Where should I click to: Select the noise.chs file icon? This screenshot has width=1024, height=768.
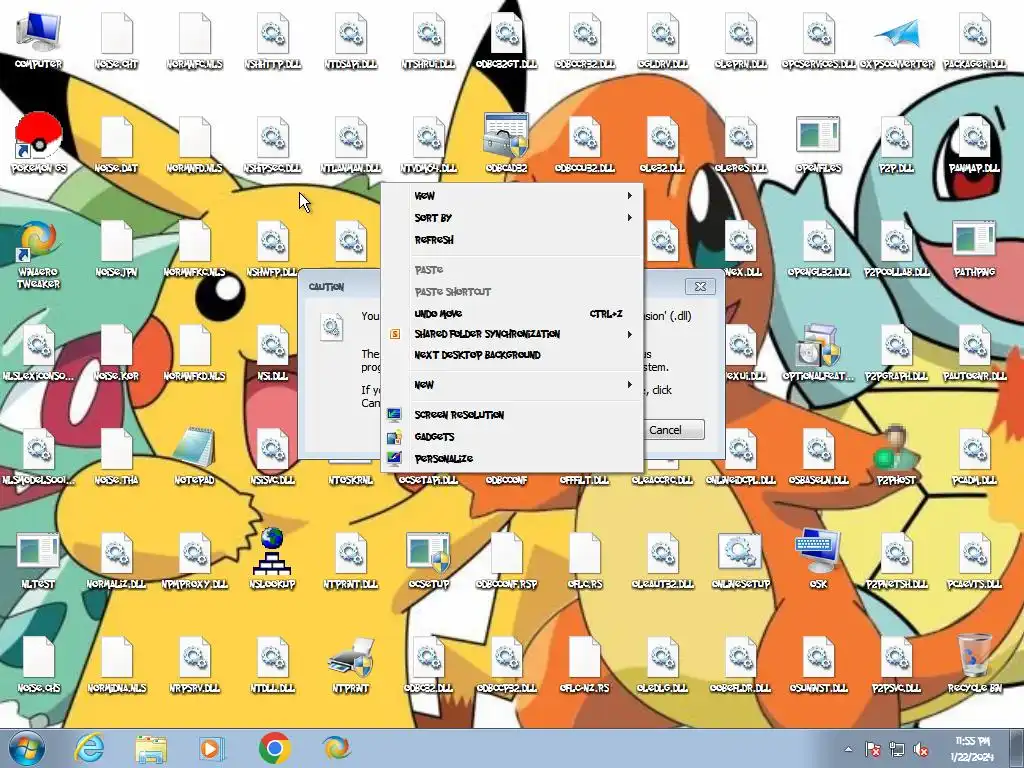click(38, 664)
